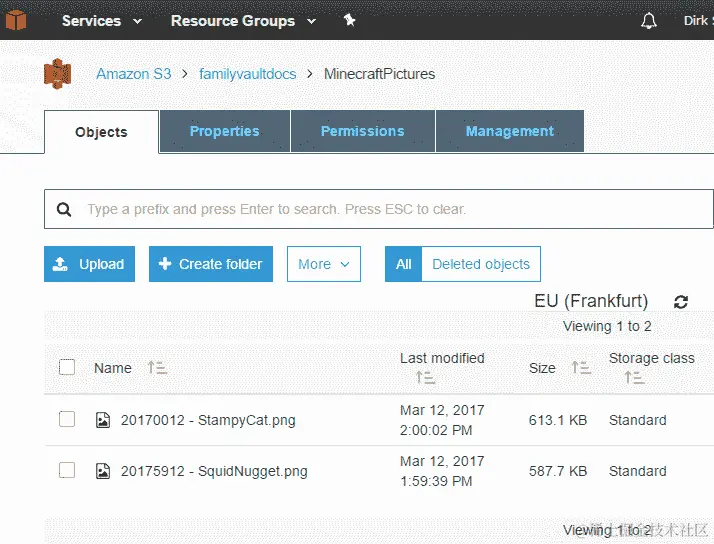Click the Create folder button
The height and width of the screenshot is (544, 714).
(x=211, y=264)
